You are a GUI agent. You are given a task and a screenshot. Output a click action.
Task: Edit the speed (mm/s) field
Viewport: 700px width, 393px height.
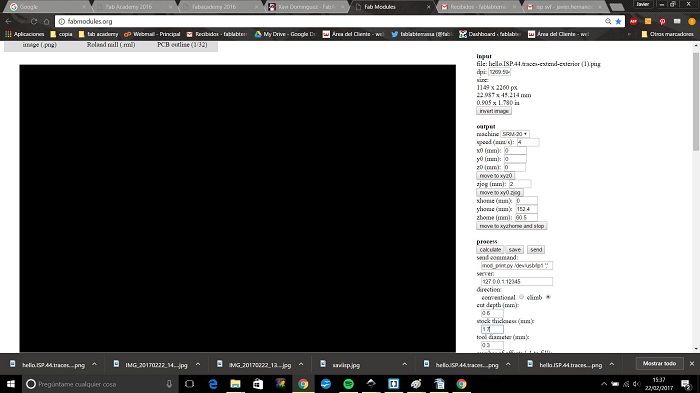pyautogui.click(x=528, y=142)
